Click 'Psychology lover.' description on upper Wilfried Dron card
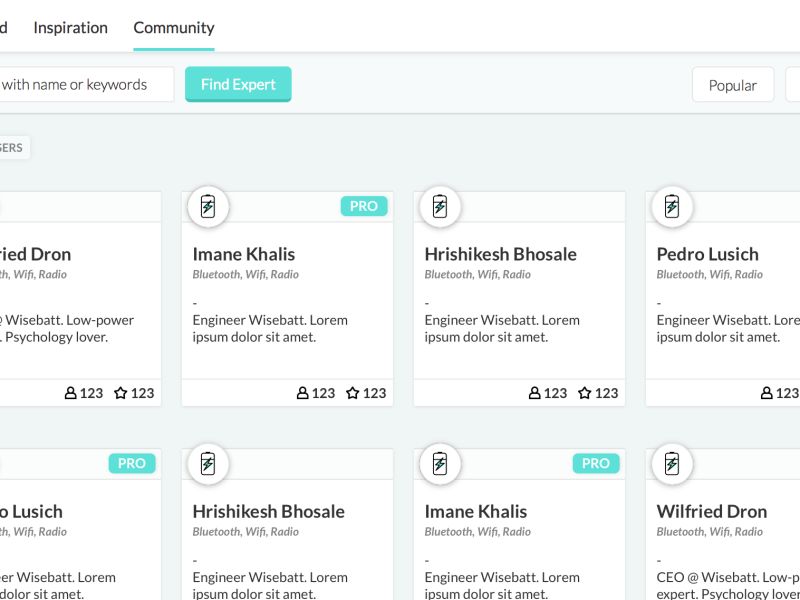The height and width of the screenshot is (600, 800). coord(57,337)
